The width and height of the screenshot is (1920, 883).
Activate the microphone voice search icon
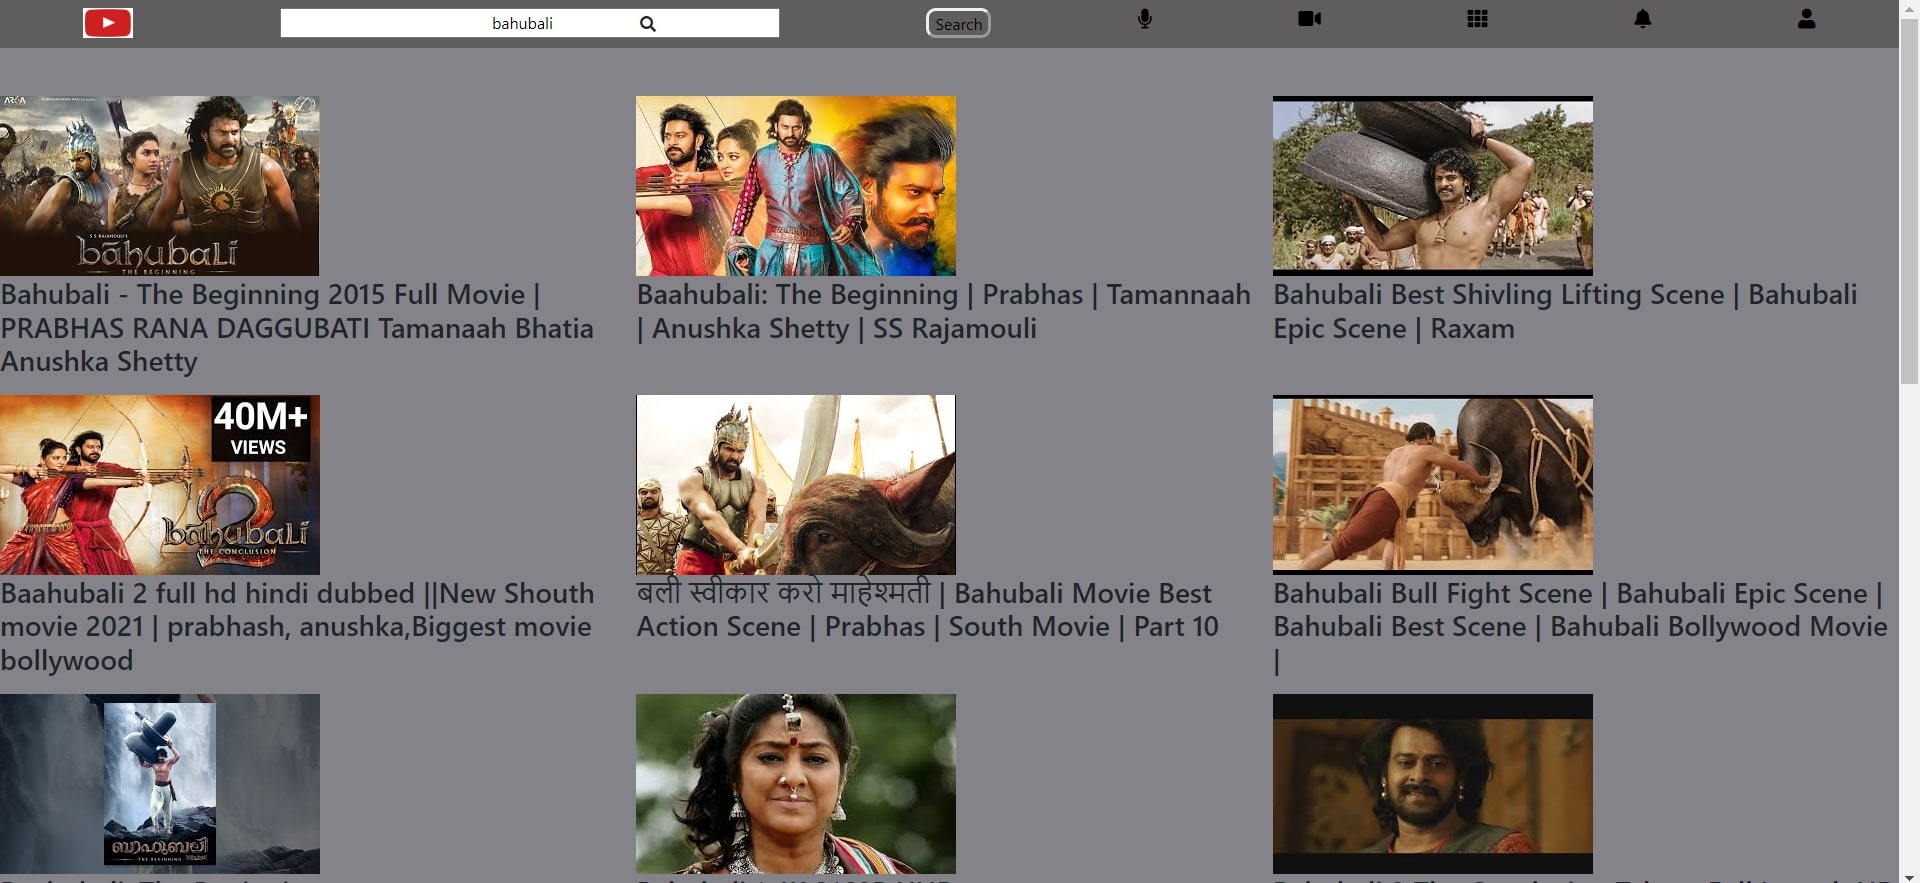(1145, 19)
